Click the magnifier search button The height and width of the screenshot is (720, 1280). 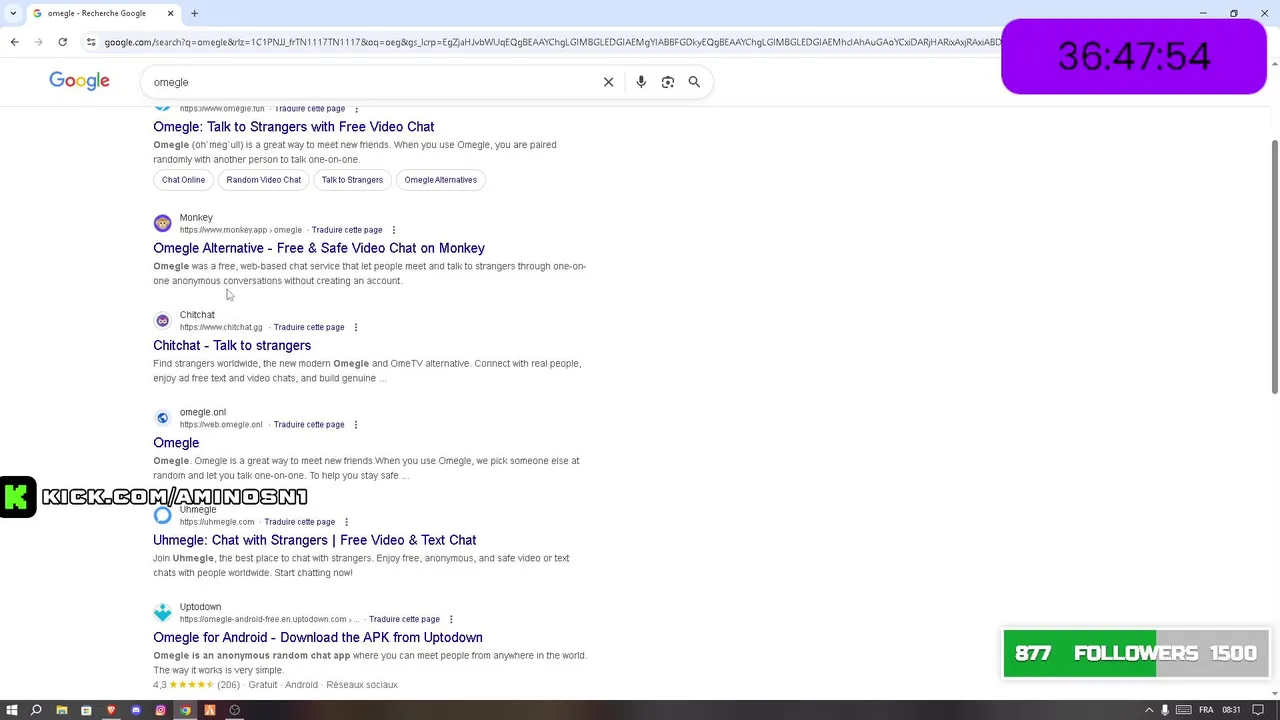click(x=694, y=82)
